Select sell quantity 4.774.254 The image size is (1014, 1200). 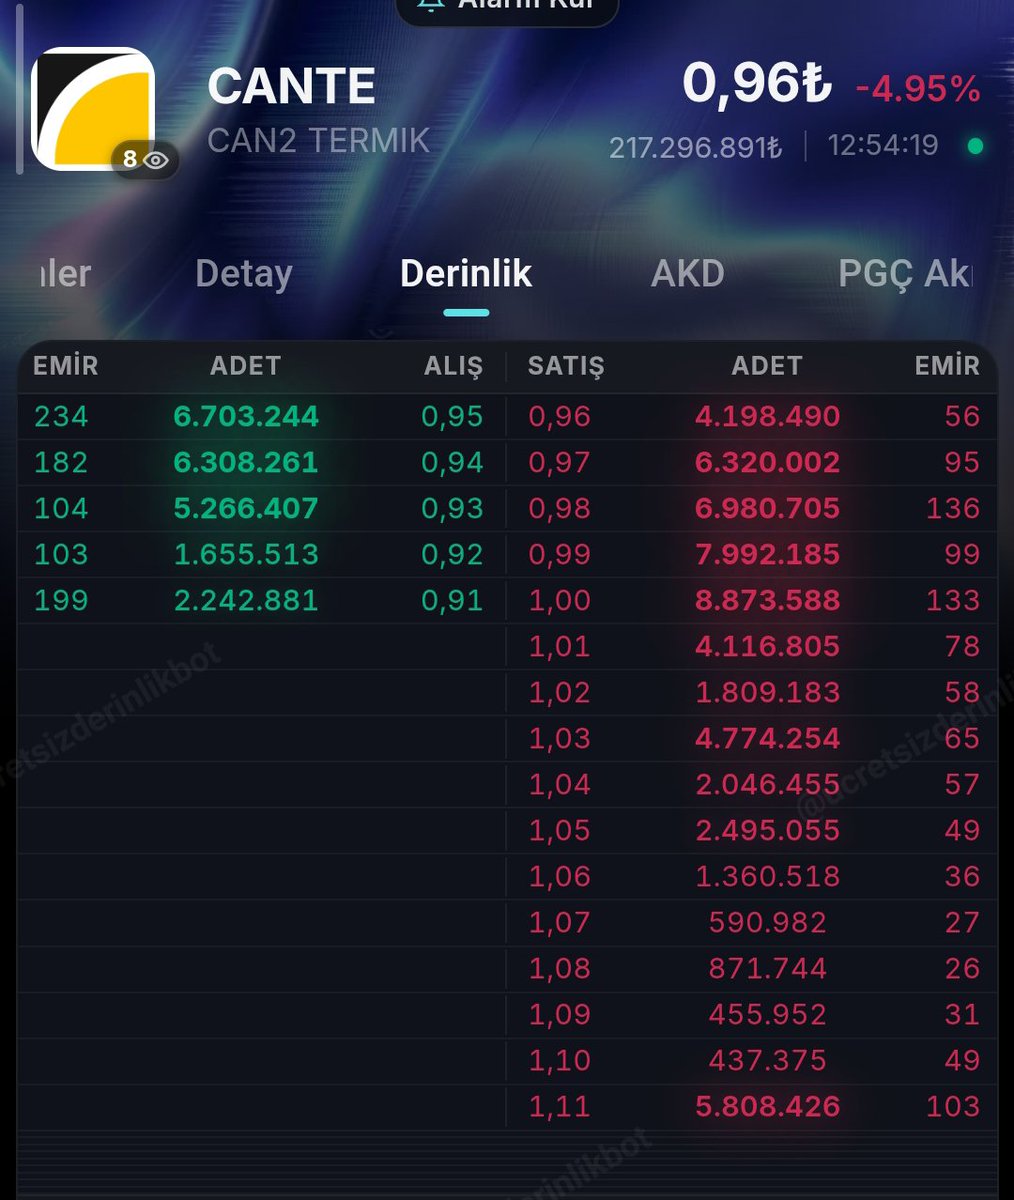point(768,738)
